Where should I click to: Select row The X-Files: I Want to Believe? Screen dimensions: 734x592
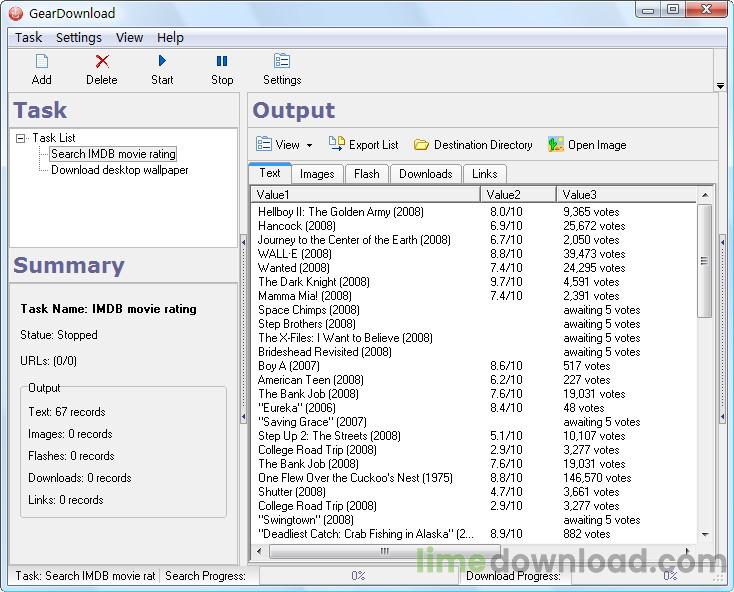pyautogui.click(x=473, y=338)
